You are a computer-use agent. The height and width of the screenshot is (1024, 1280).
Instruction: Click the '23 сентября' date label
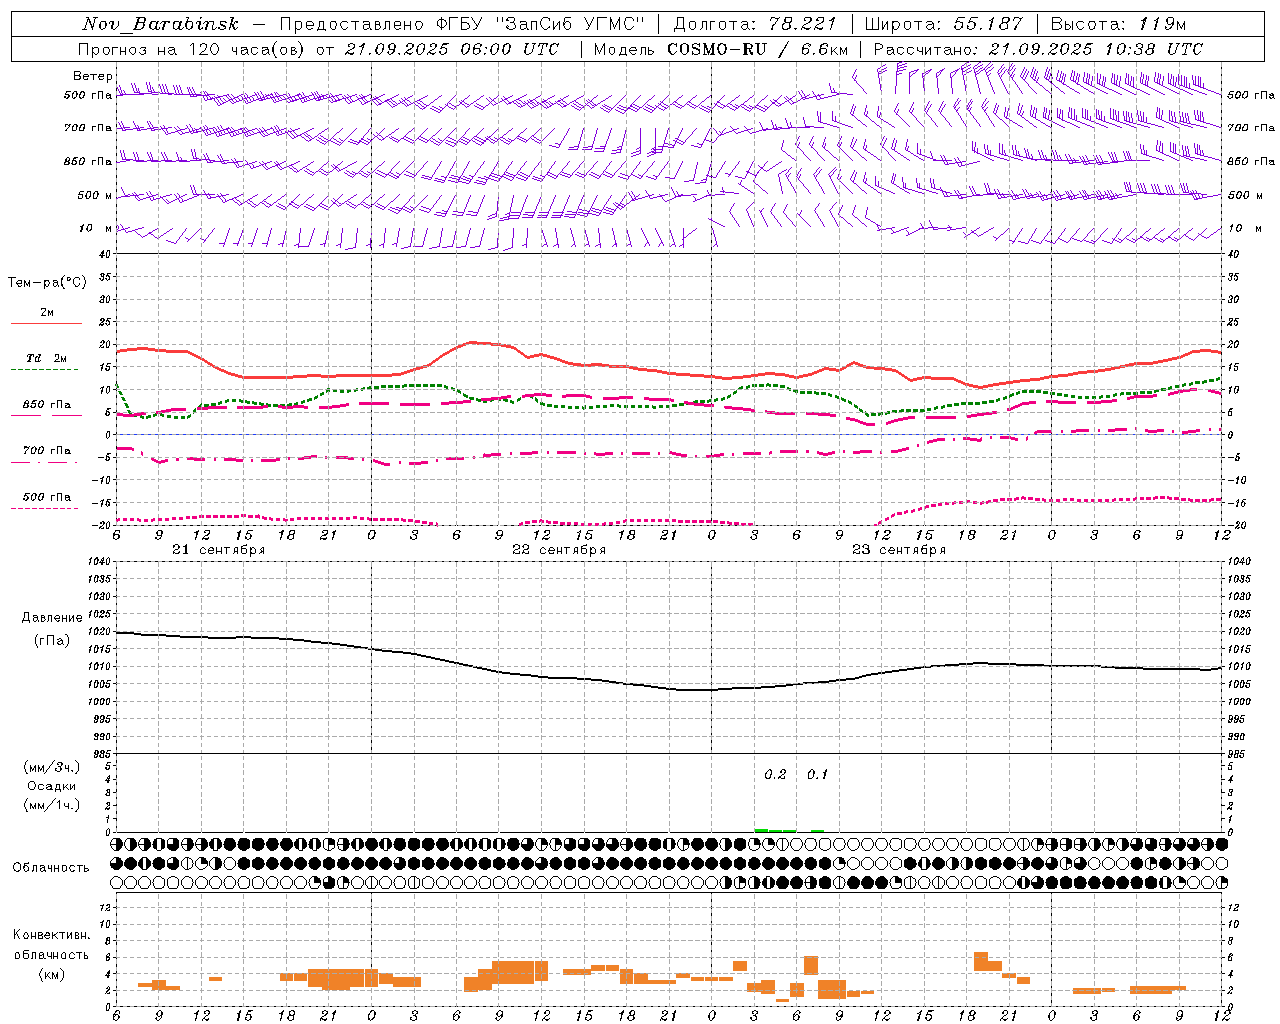pos(899,550)
